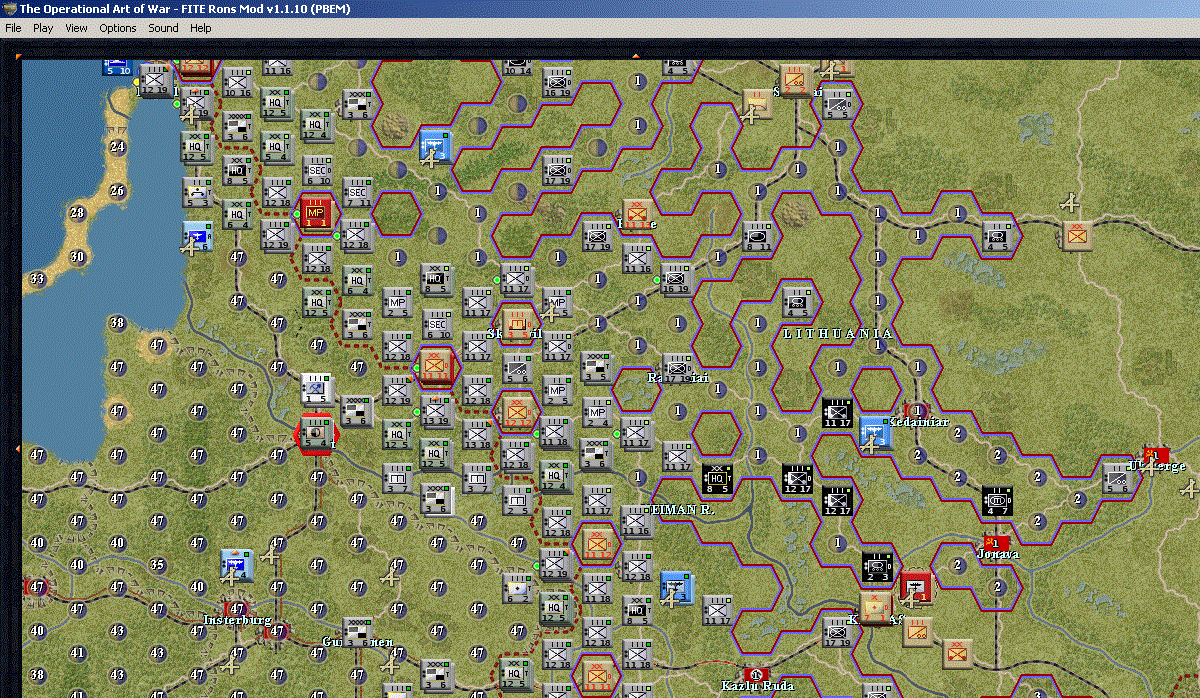Click the hex marked 28 on the spit

point(77,213)
